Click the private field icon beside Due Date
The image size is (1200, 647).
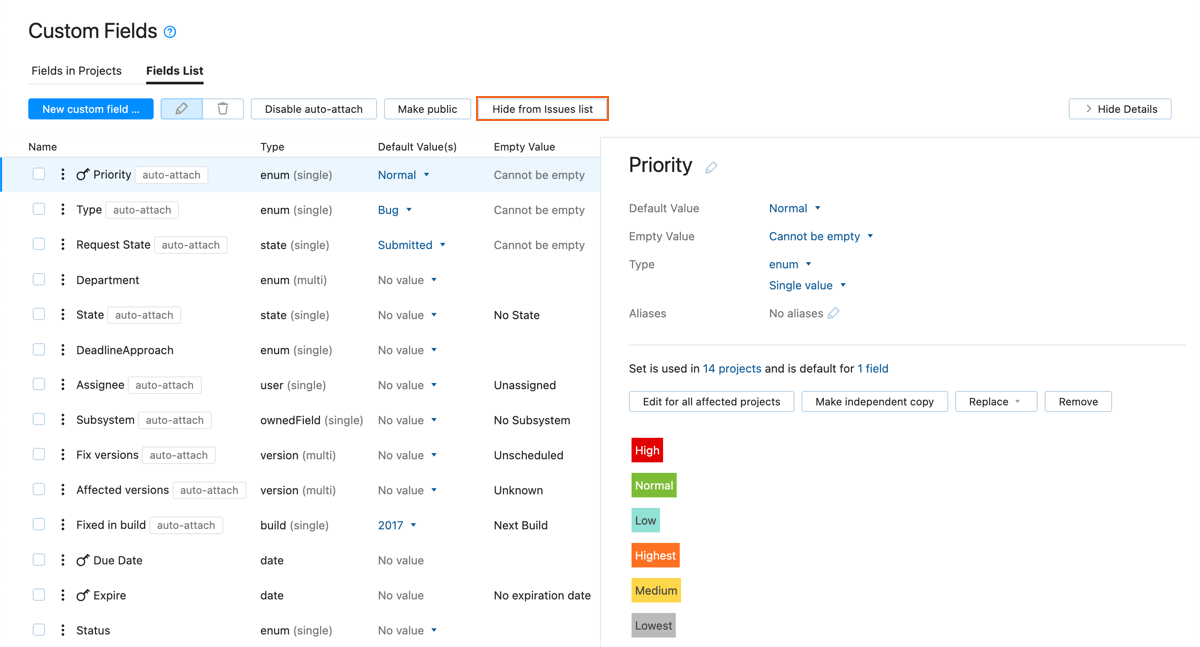coord(82,560)
